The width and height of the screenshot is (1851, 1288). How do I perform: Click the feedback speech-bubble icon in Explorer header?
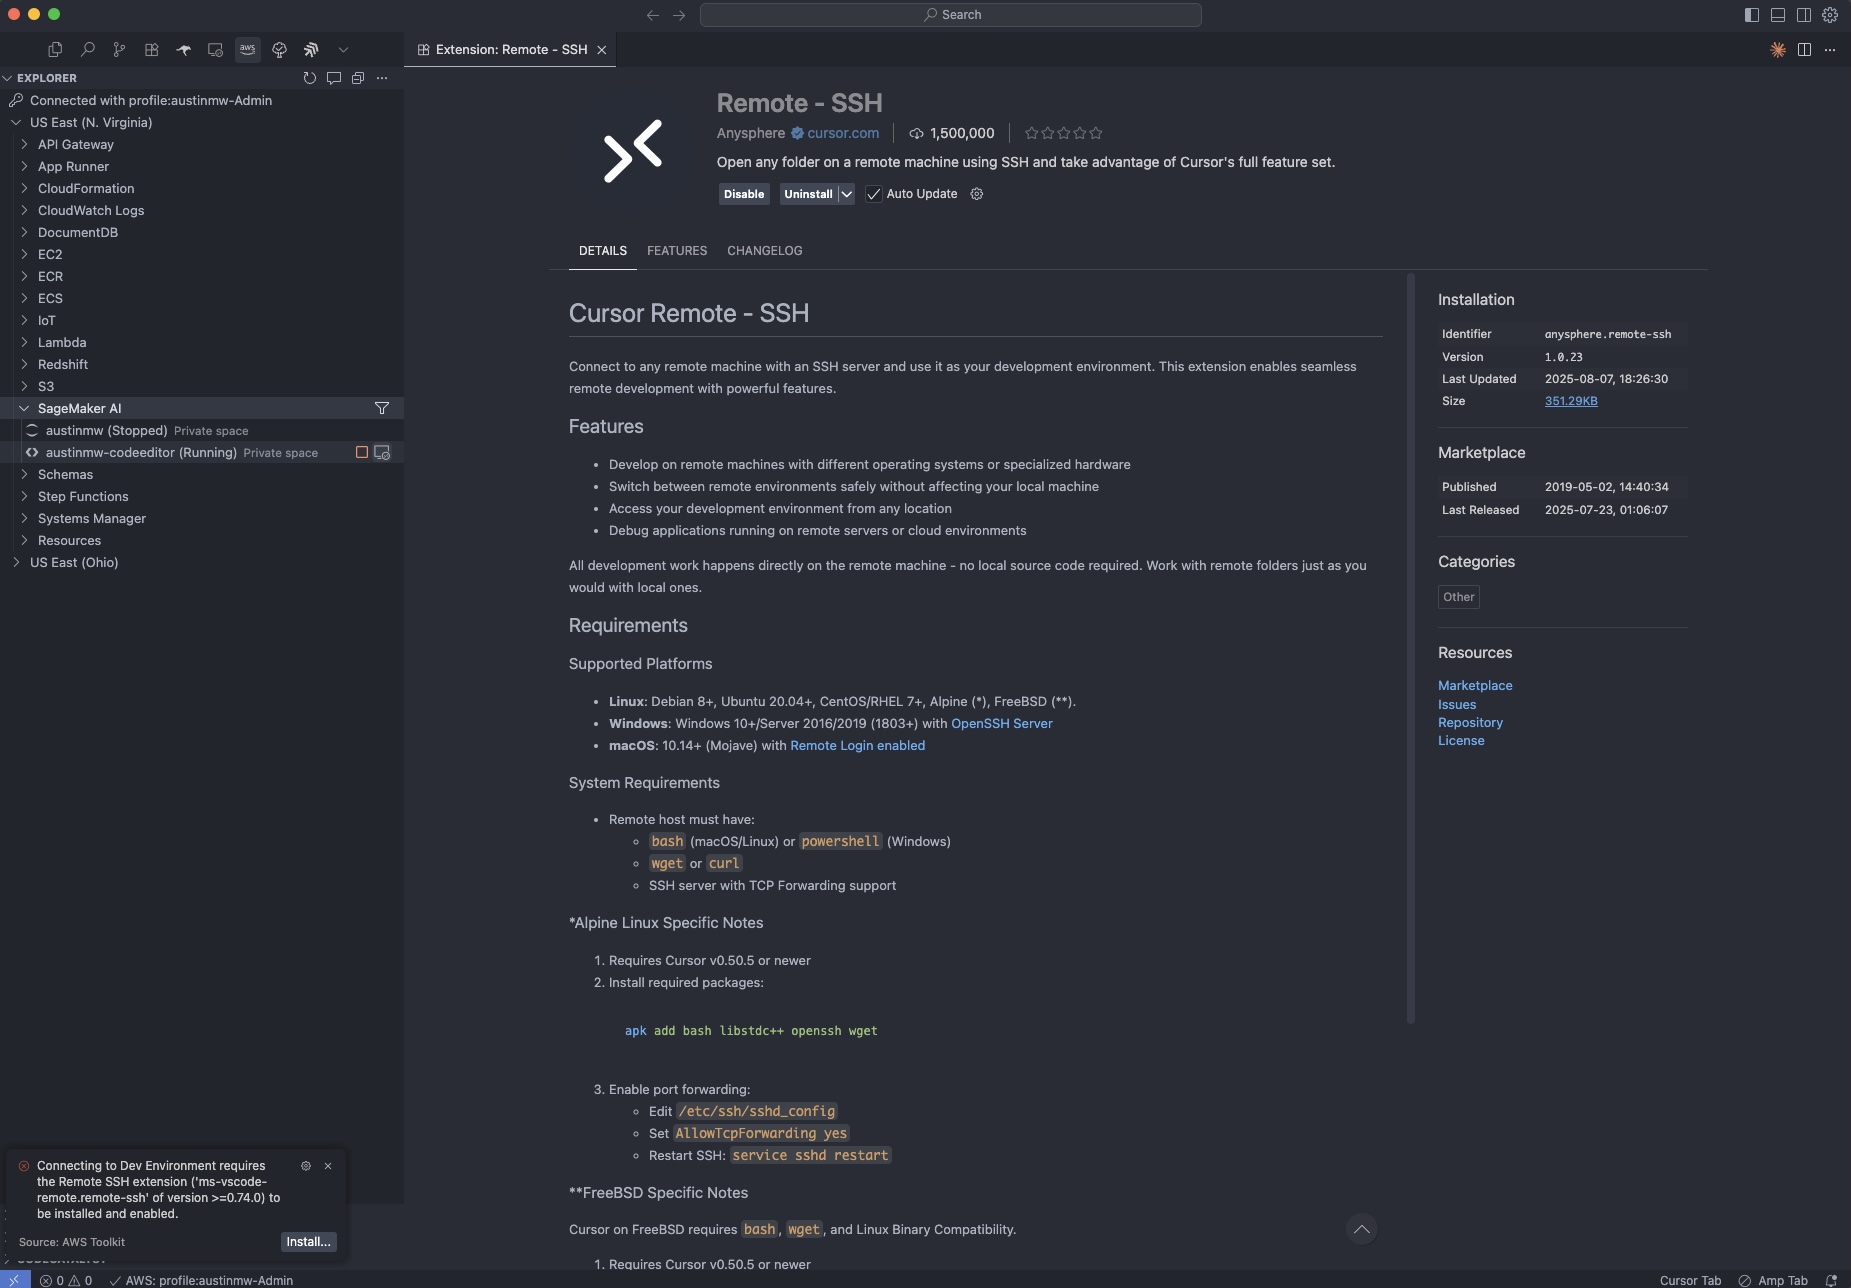coord(334,78)
